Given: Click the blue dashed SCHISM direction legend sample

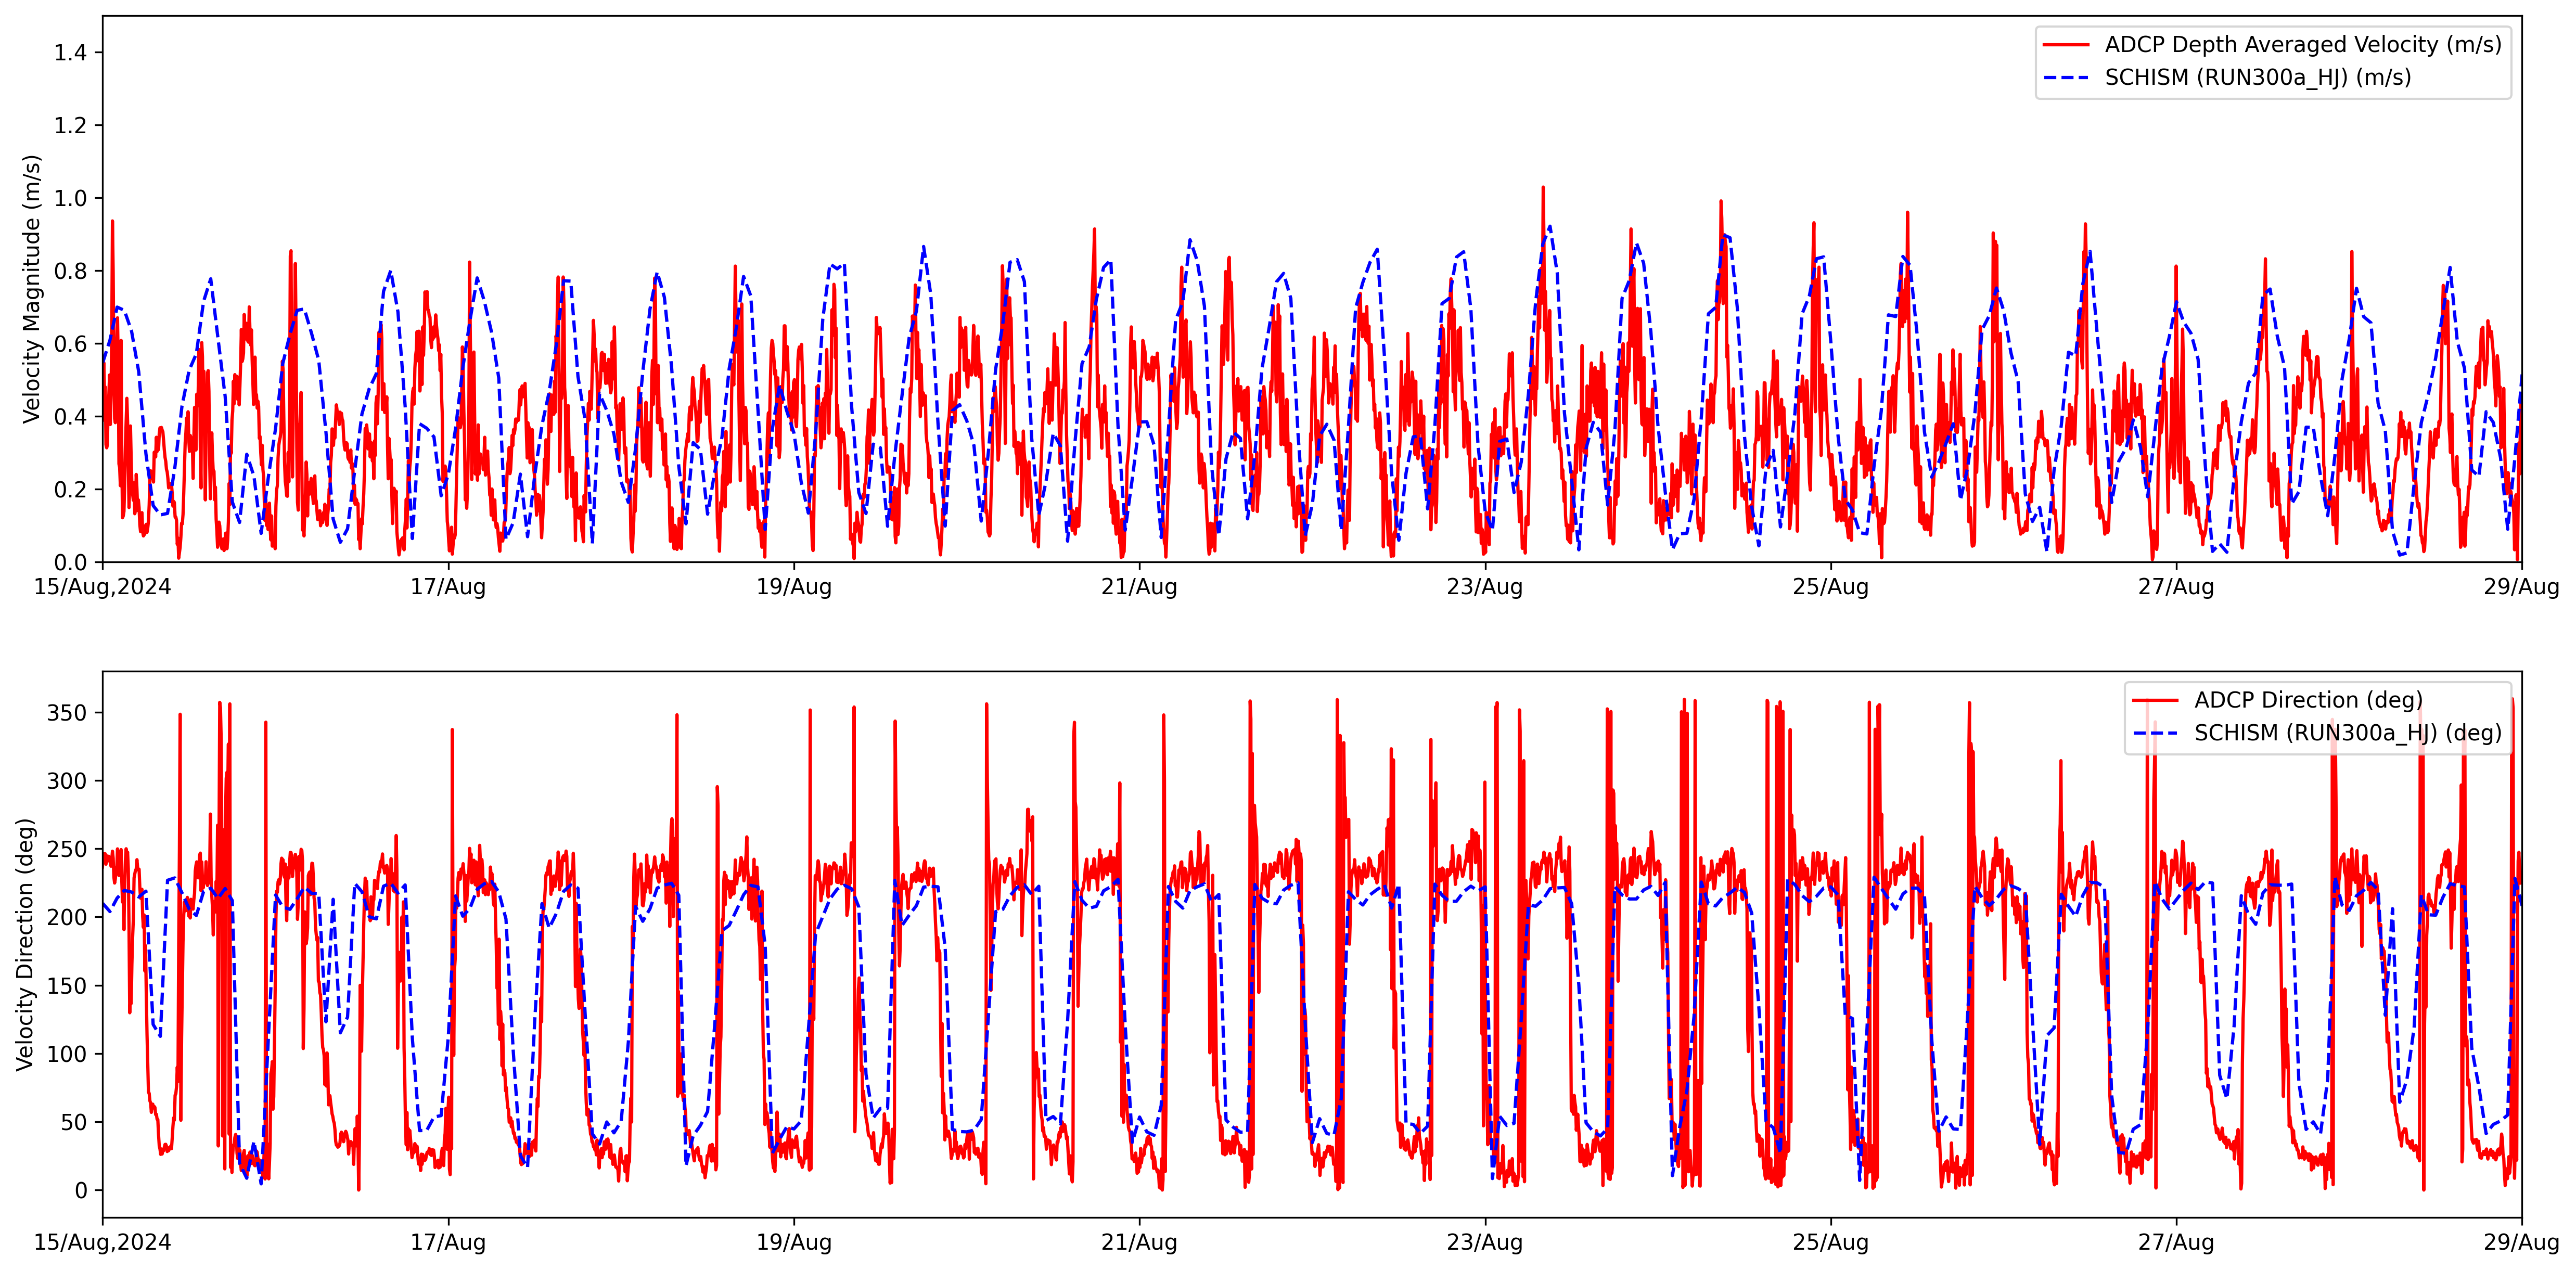Looking at the screenshot, I should pos(2155,733).
